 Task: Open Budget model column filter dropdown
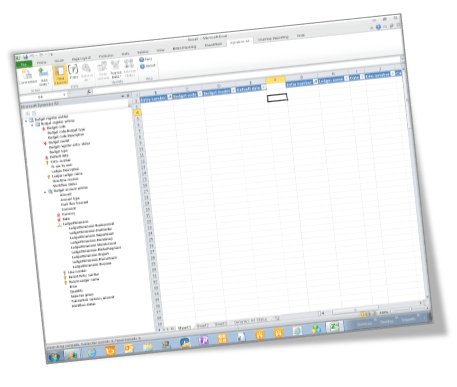pyautogui.click(x=233, y=90)
